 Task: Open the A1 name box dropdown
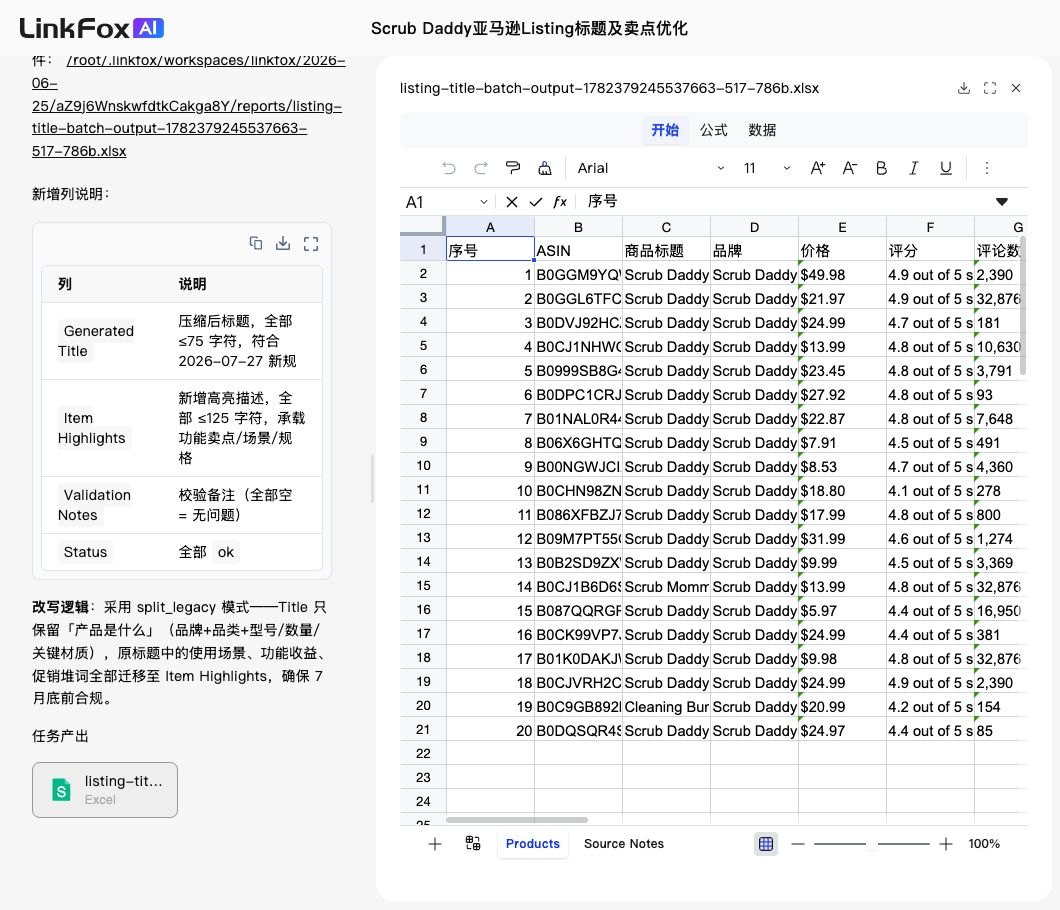483,201
